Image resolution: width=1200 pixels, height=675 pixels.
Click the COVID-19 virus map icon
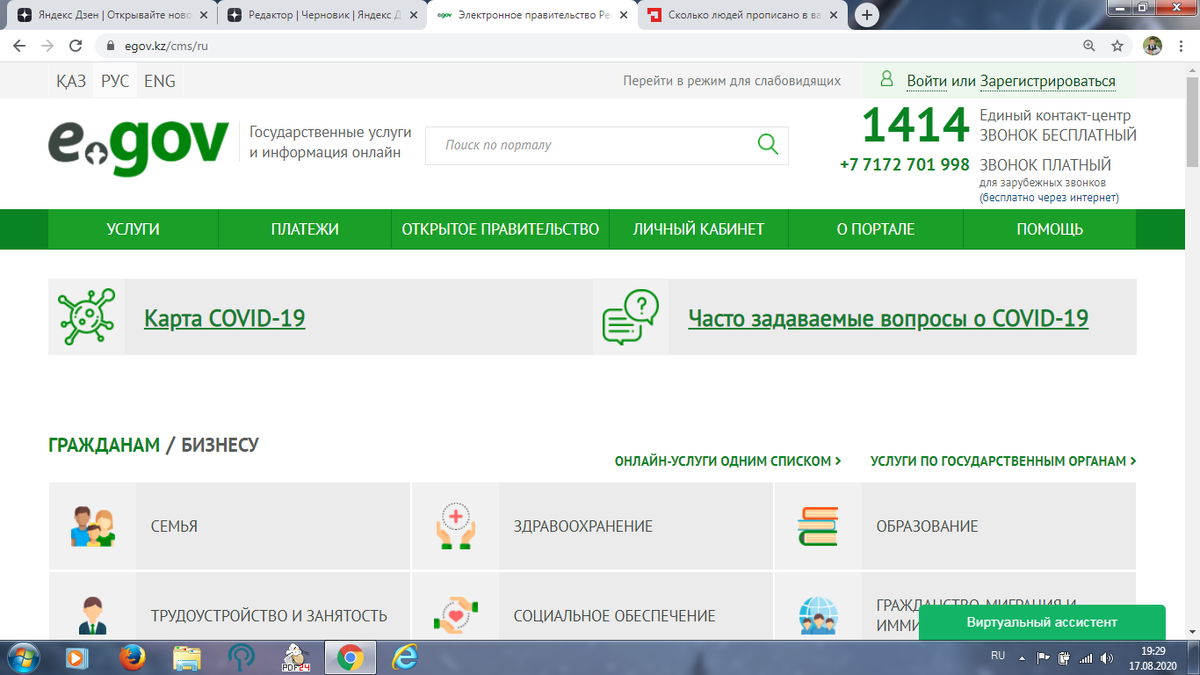(x=86, y=317)
